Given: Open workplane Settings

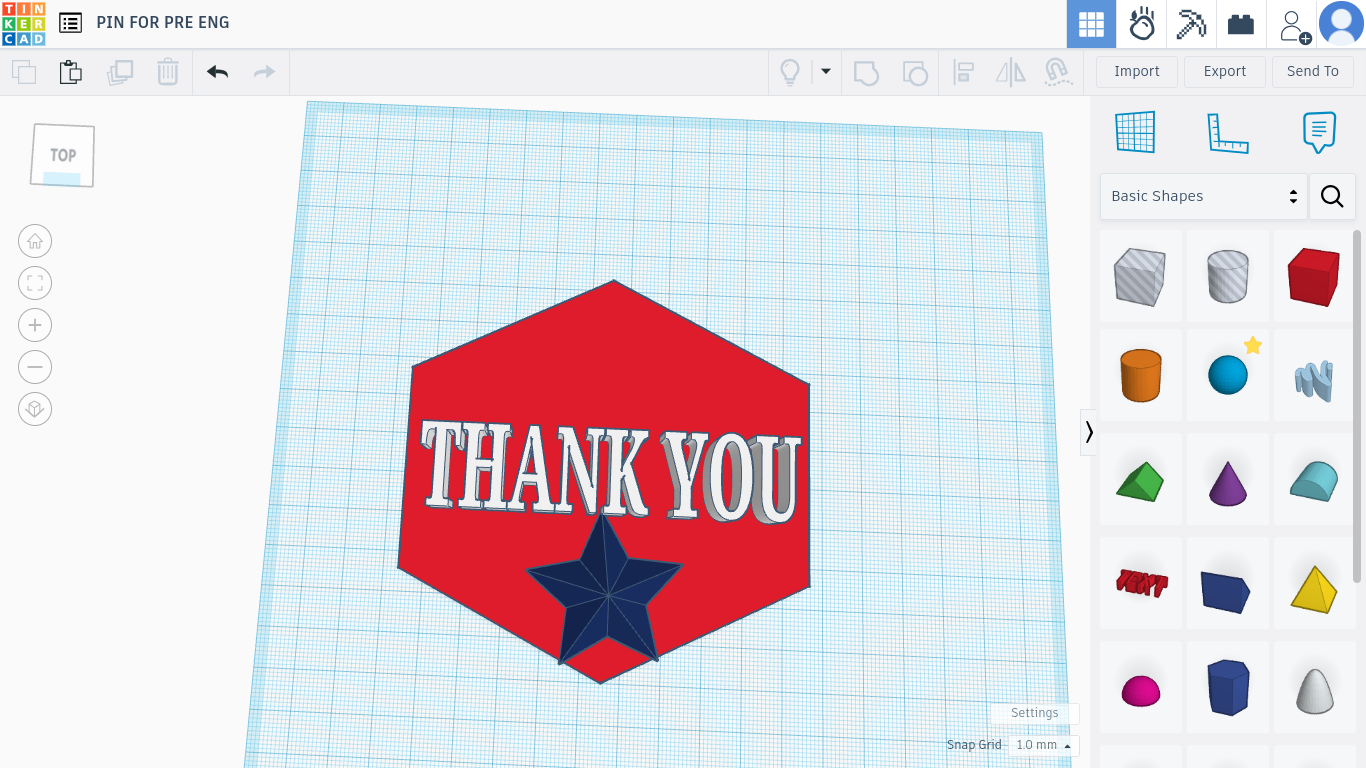Looking at the screenshot, I should pyautogui.click(x=1034, y=713).
